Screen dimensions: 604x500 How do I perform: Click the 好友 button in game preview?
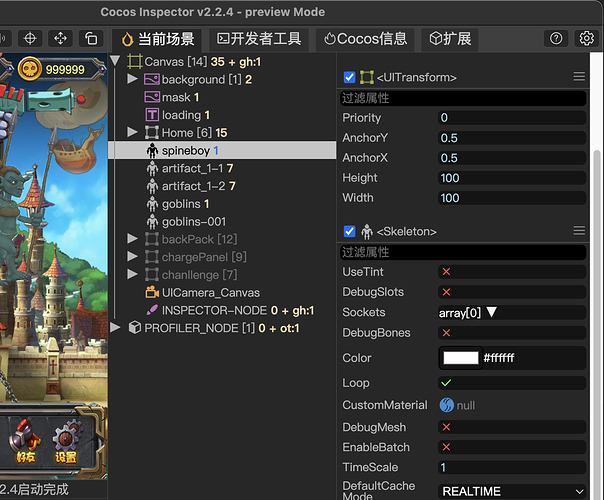pyautogui.click(x=25, y=442)
